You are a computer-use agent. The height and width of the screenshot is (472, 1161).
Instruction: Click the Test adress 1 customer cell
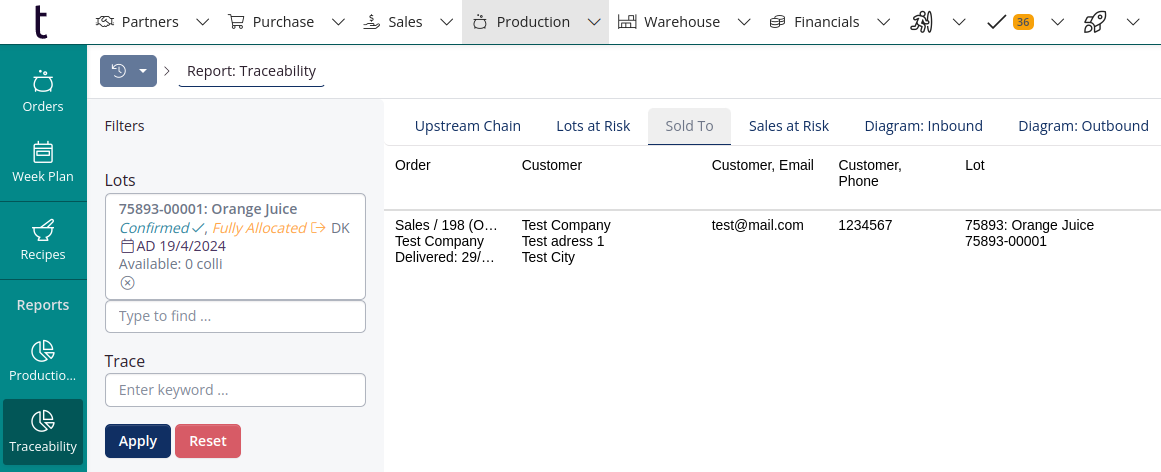563,241
